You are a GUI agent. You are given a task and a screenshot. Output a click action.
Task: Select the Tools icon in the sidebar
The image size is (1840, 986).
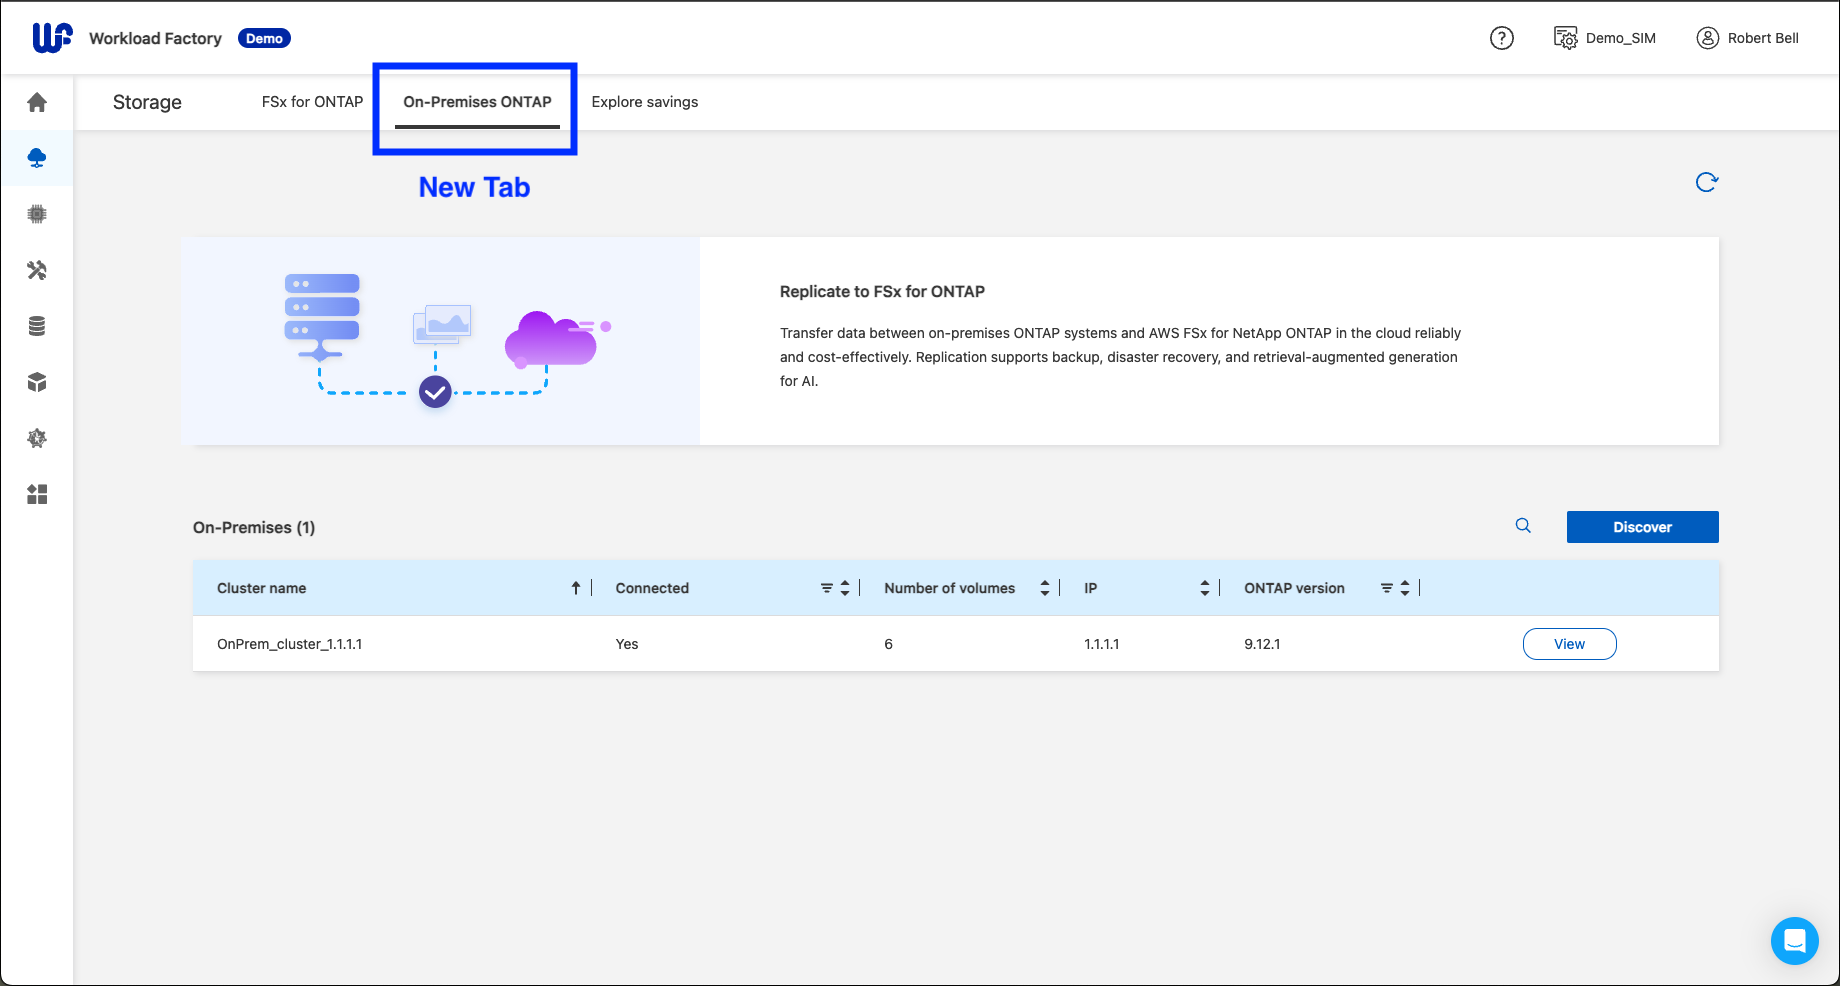point(37,270)
